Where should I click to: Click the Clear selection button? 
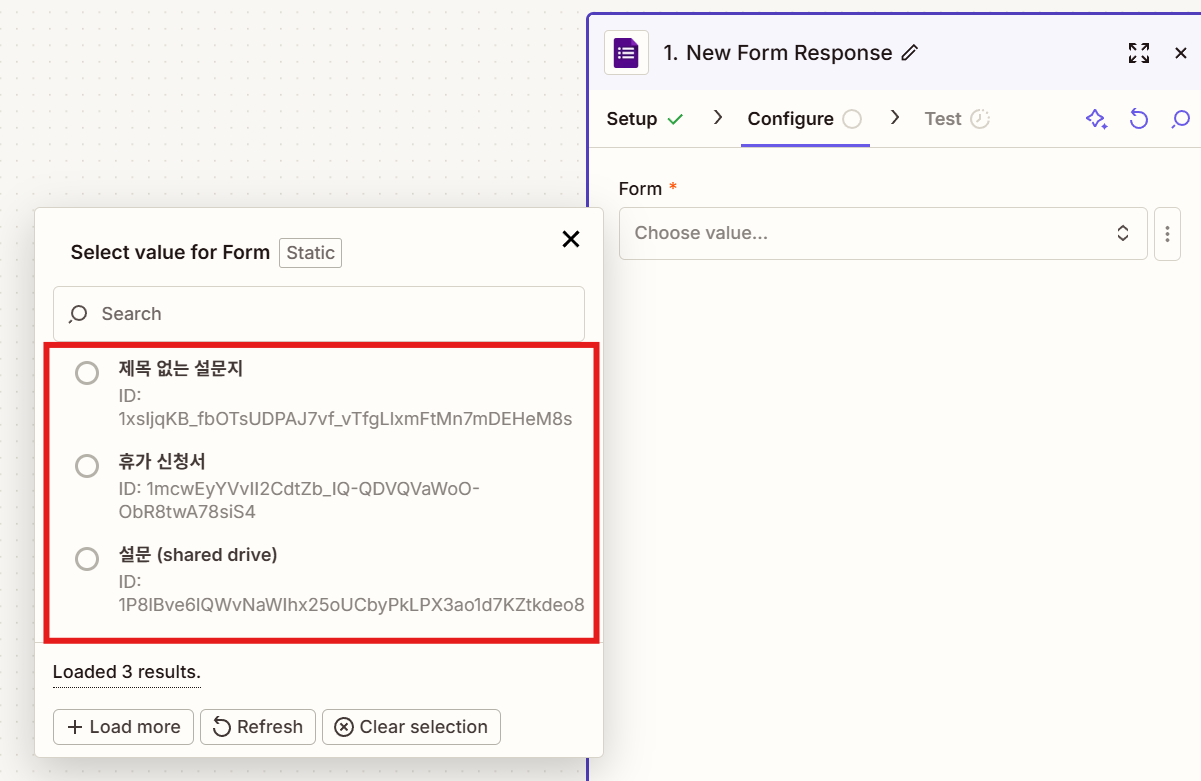(411, 727)
